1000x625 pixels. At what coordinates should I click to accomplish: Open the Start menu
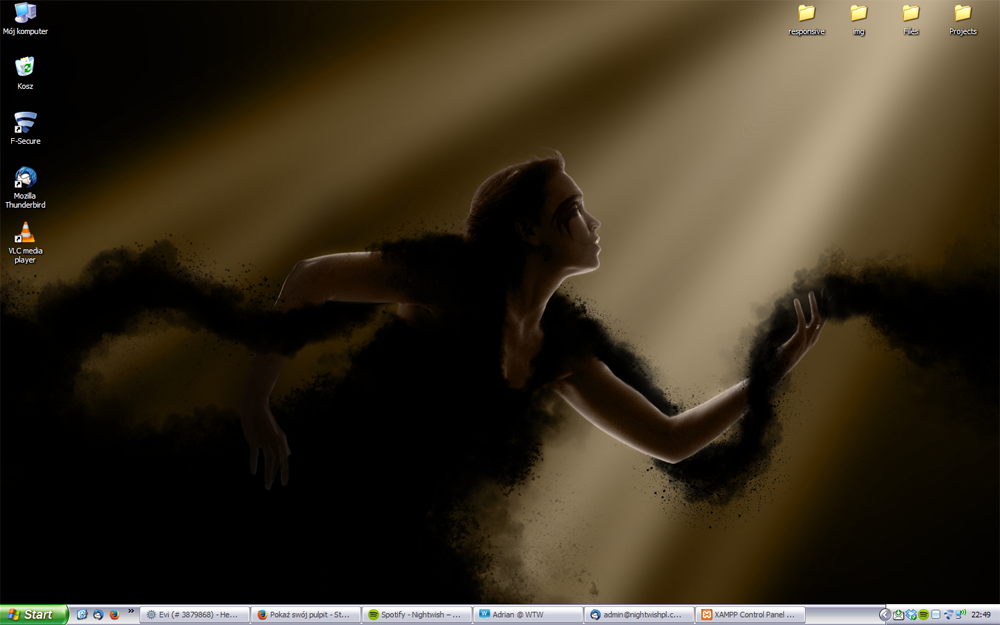pyautogui.click(x=33, y=615)
